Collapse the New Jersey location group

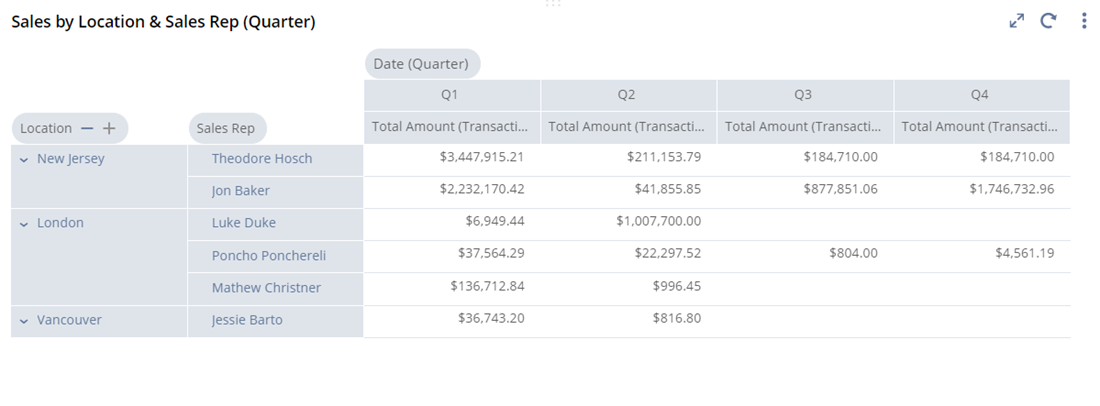point(24,159)
